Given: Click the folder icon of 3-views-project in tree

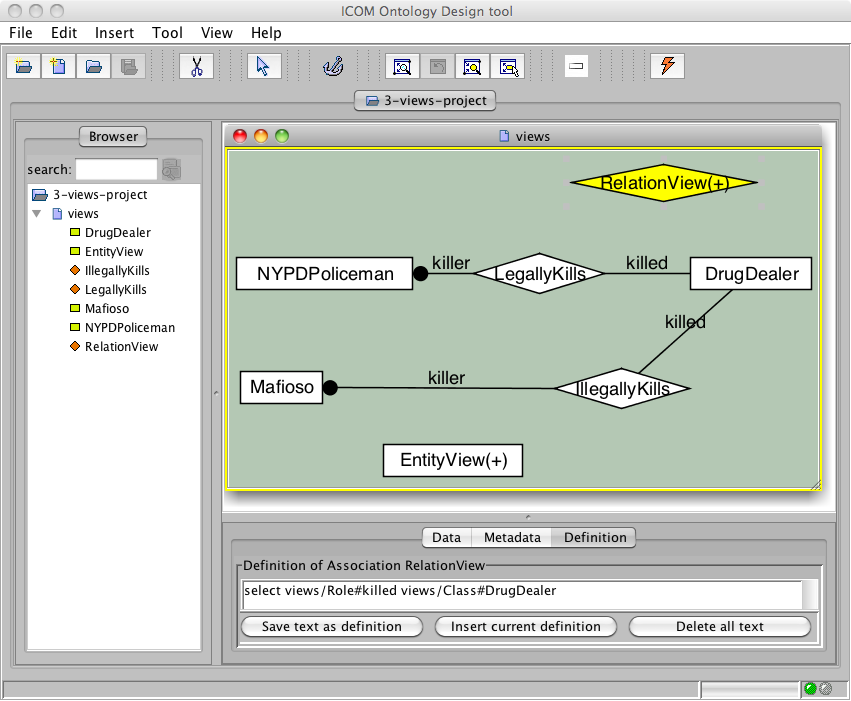Looking at the screenshot, I should coord(40,194).
